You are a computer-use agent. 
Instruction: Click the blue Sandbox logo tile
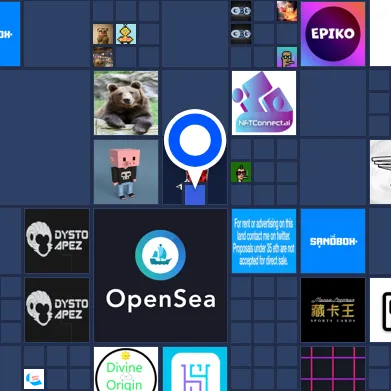point(333,241)
